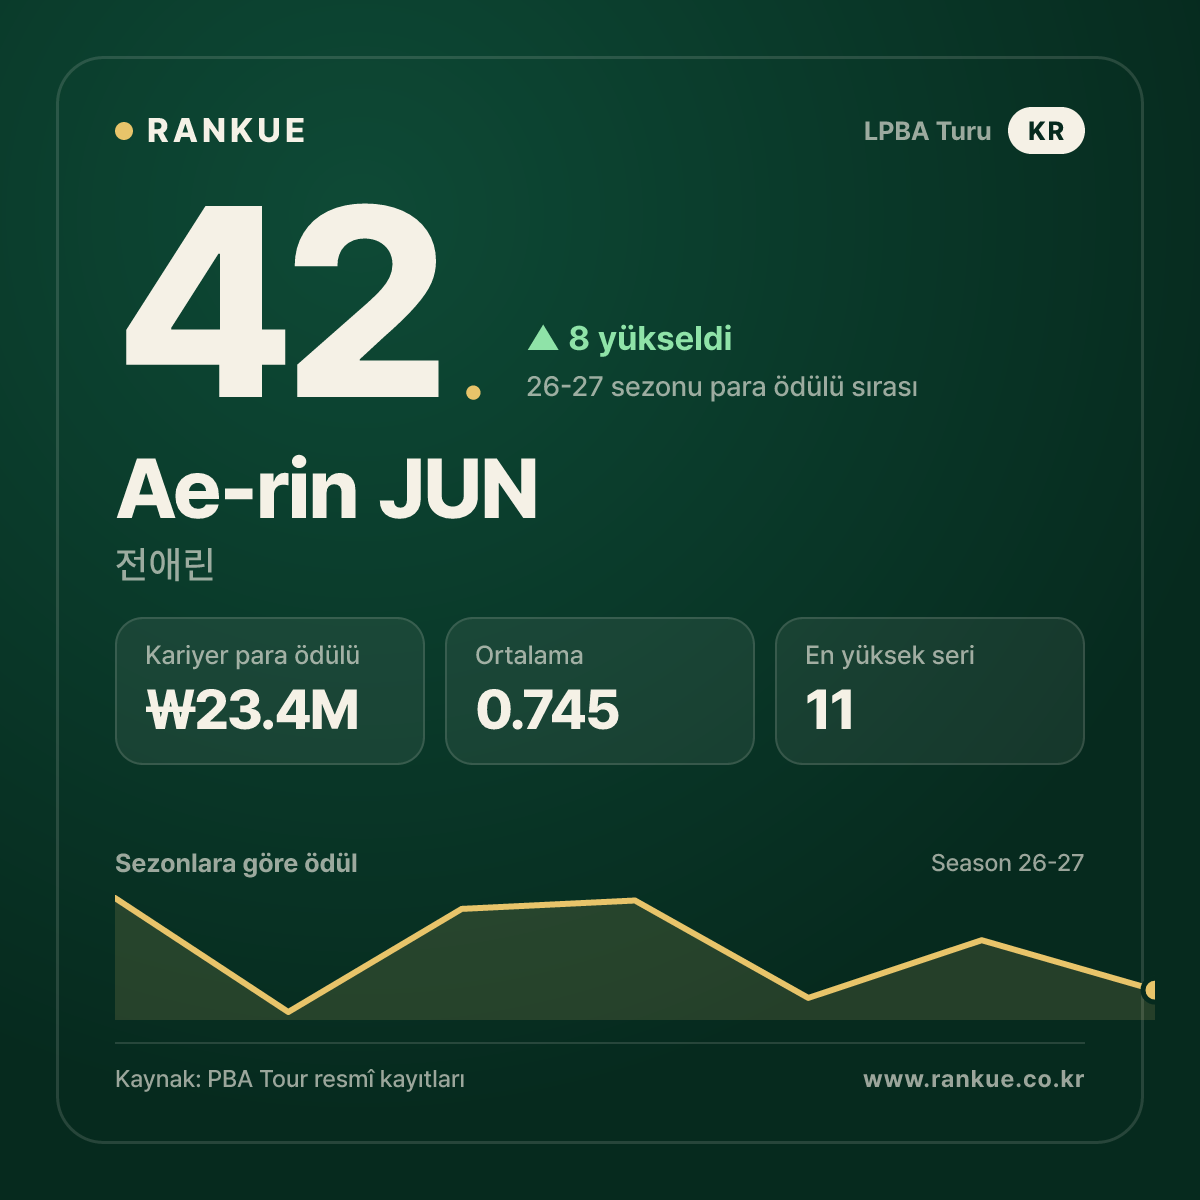Image resolution: width=1200 pixels, height=1200 pixels.
Task: Click the 'Sezonlara göre ödül' chart title
Action: click(236, 864)
